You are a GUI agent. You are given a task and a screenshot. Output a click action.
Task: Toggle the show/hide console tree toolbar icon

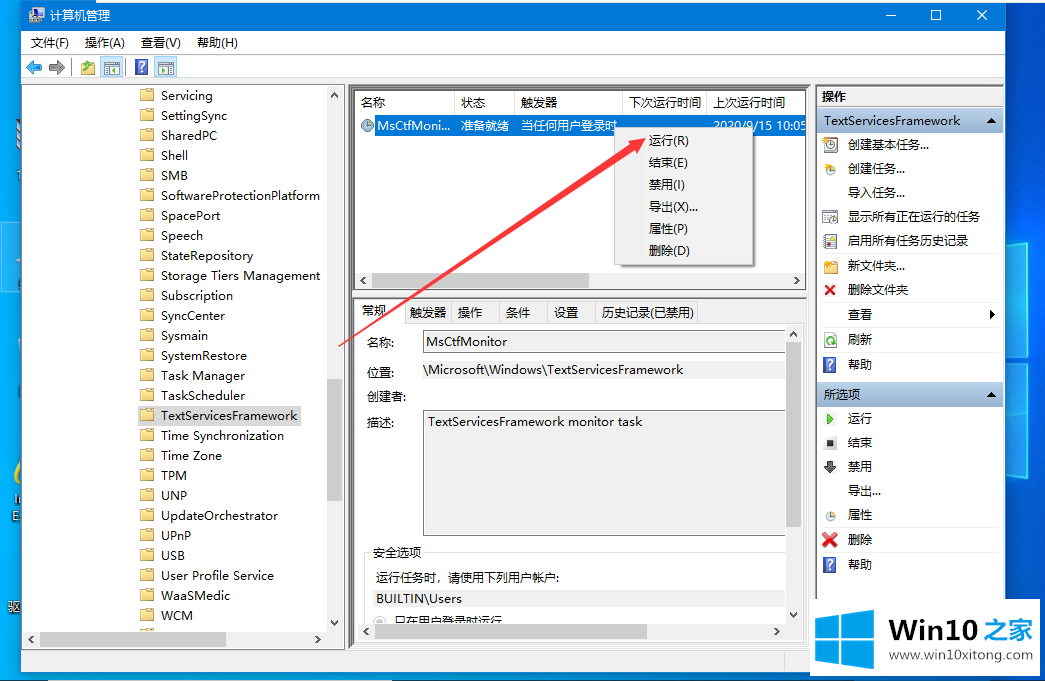click(112, 67)
